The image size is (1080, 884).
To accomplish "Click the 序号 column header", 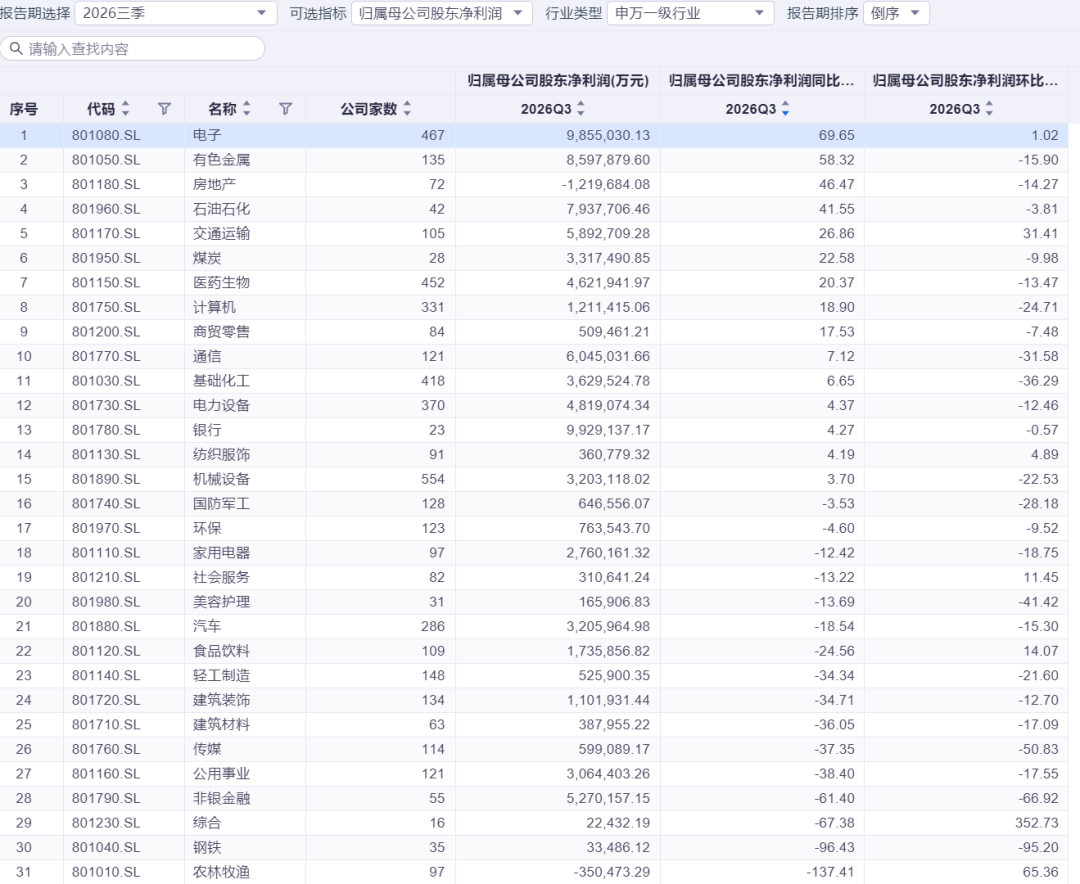I will click(23, 109).
